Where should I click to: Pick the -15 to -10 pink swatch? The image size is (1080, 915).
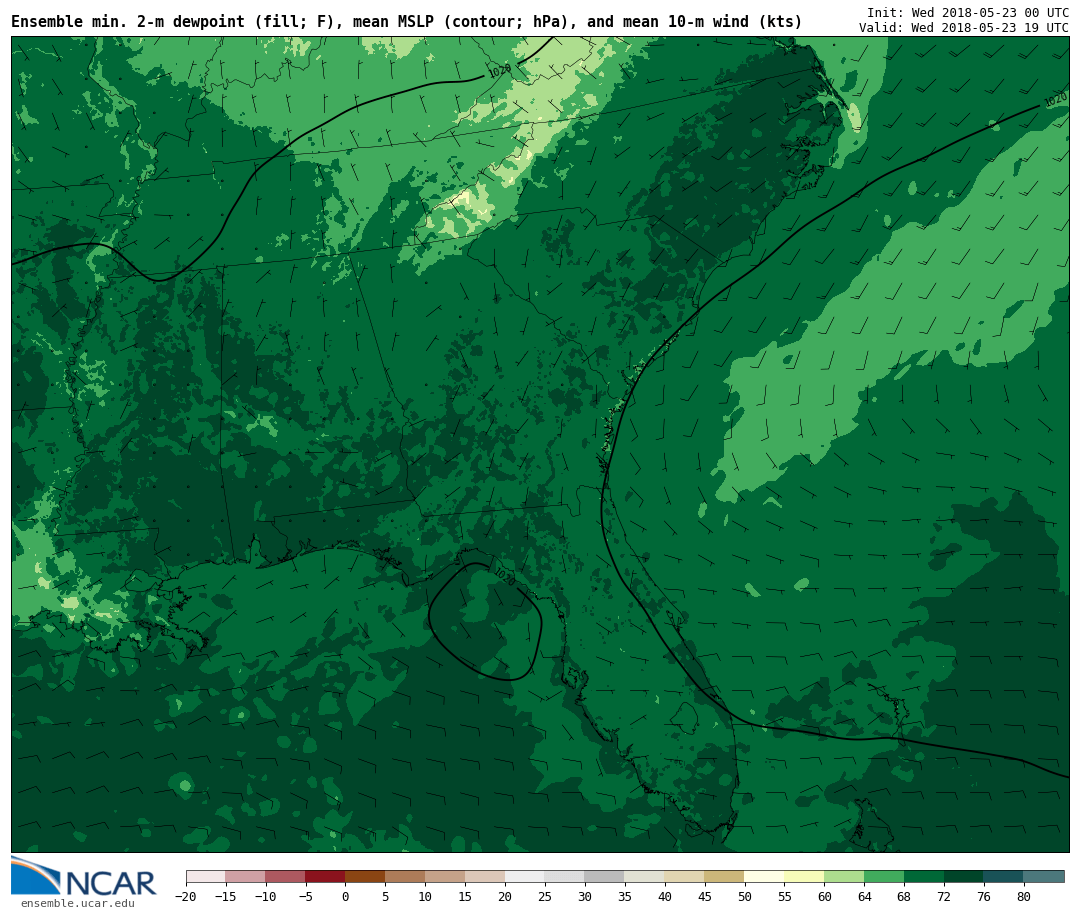(x=245, y=876)
